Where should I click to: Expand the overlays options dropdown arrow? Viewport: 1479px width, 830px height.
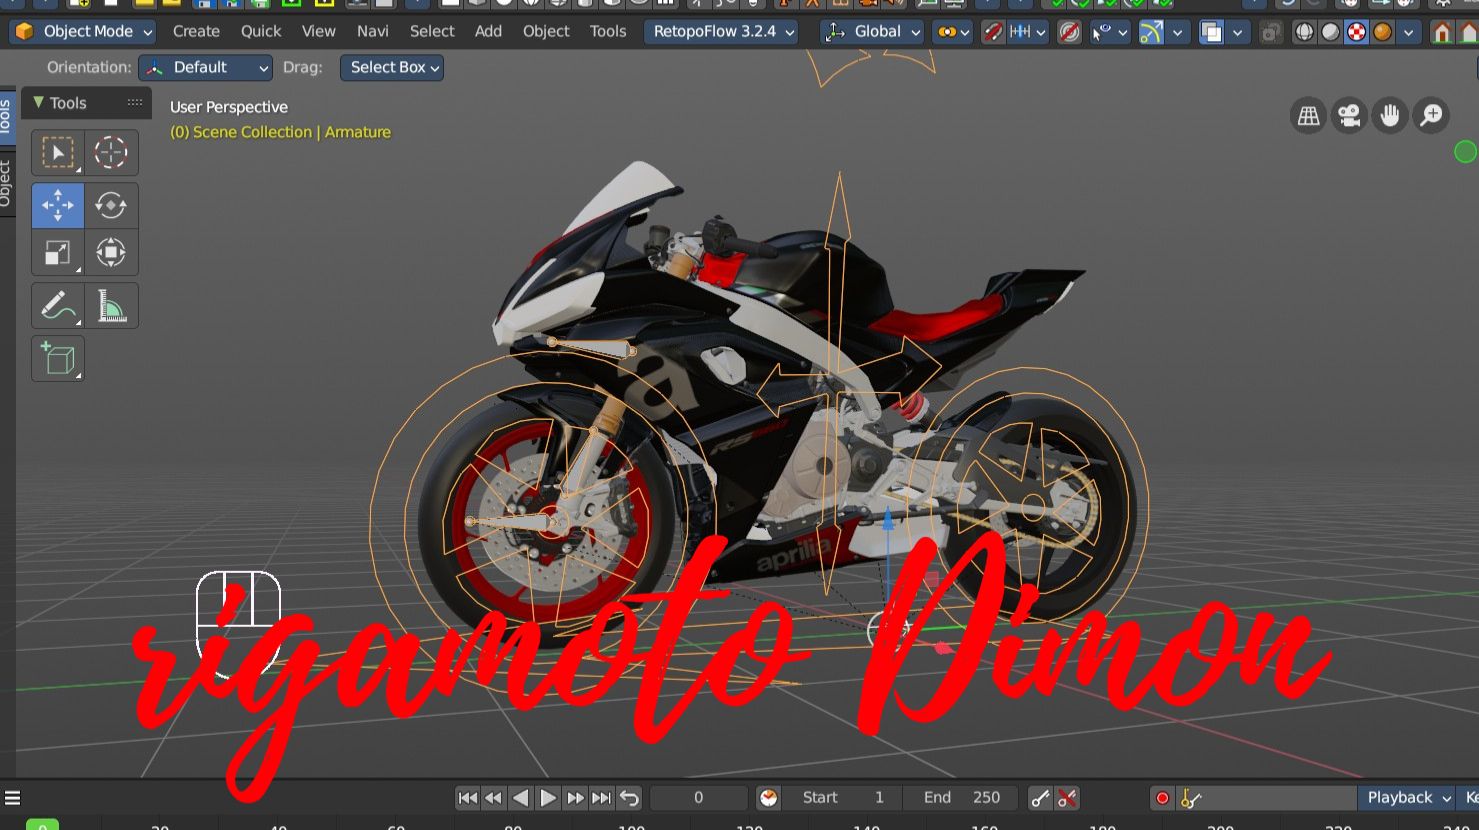coord(1238,32)
